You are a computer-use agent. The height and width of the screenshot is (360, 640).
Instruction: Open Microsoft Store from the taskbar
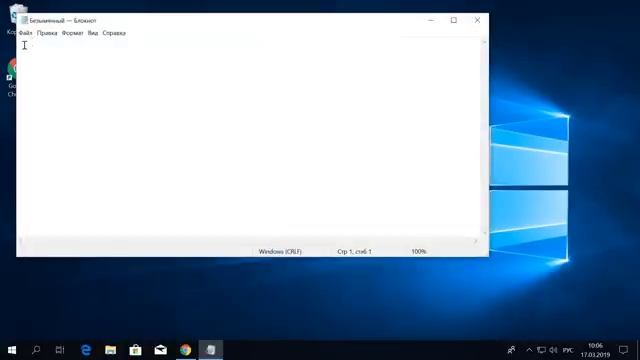point(136,350)
